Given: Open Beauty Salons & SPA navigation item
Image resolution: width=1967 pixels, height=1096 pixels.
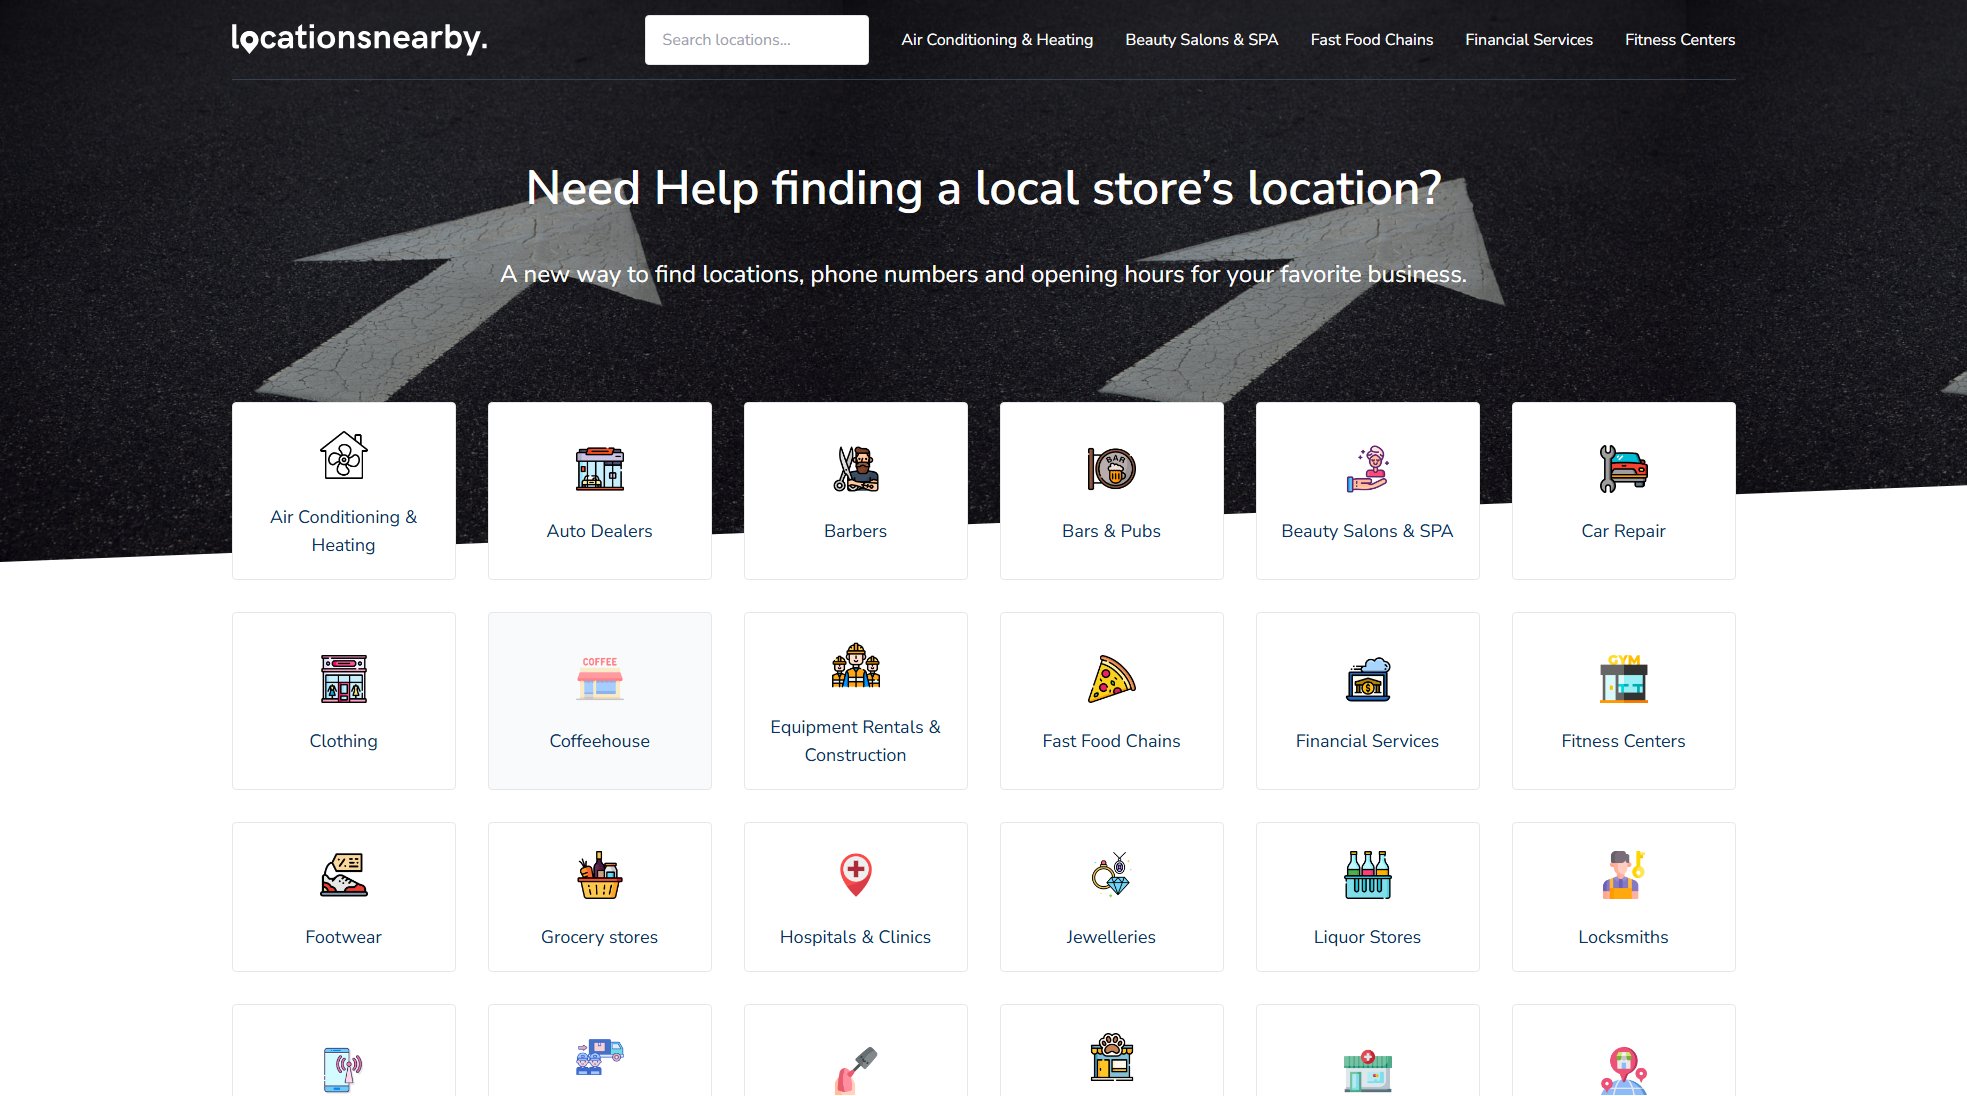Looking at the screenshot, I should (x=1201, y=40).
